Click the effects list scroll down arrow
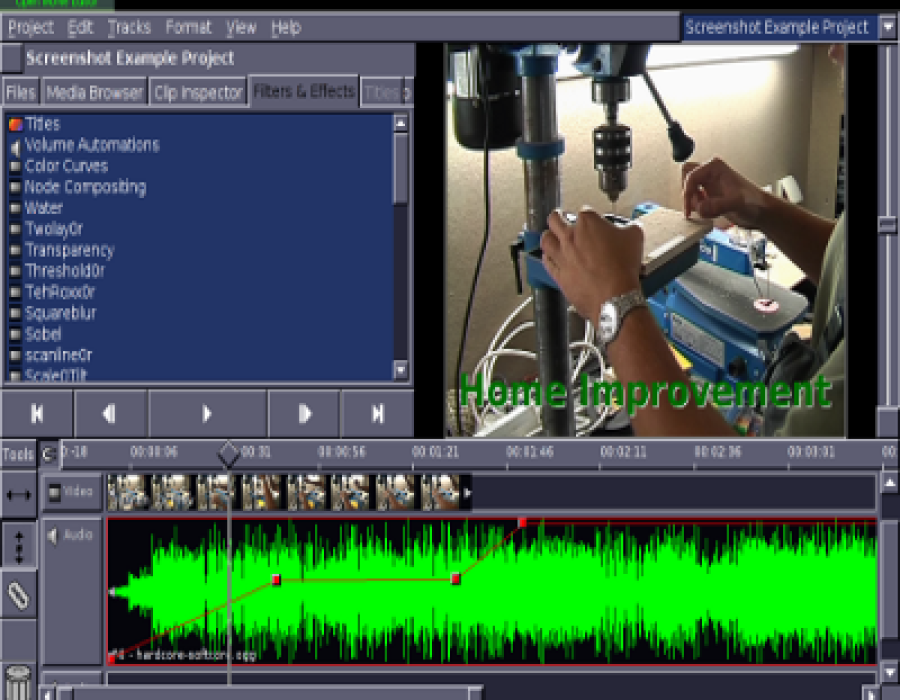 (401, 370)
